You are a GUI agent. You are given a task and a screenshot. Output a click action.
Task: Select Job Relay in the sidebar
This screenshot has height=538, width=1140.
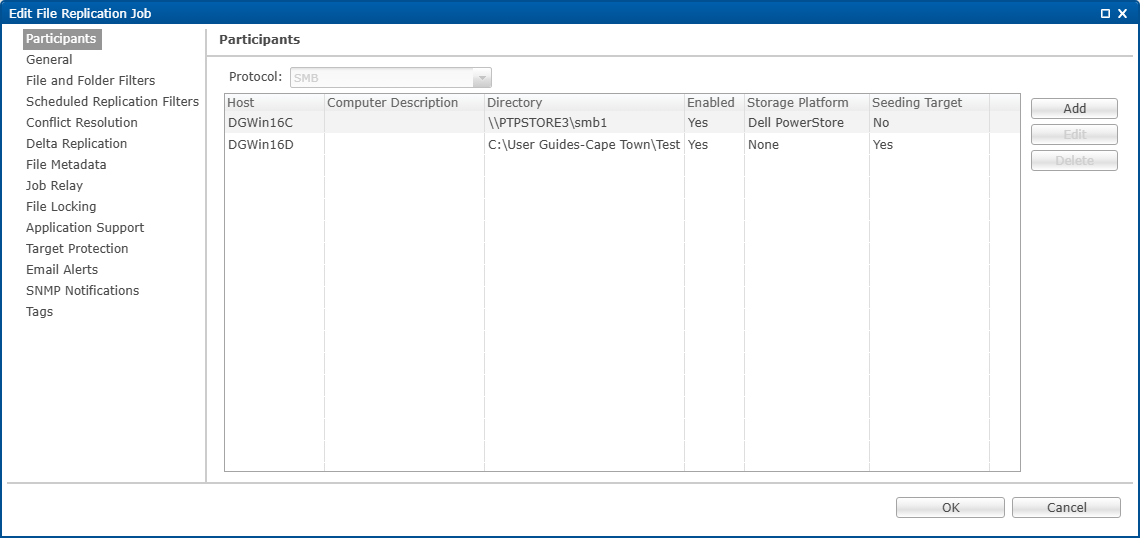pos(54,186)
